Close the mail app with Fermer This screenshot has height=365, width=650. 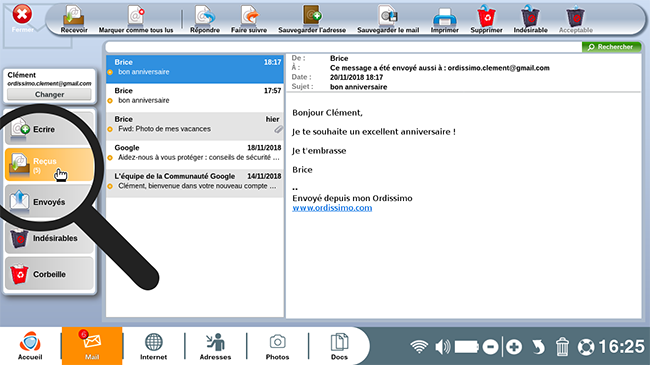tap(22, 19)
